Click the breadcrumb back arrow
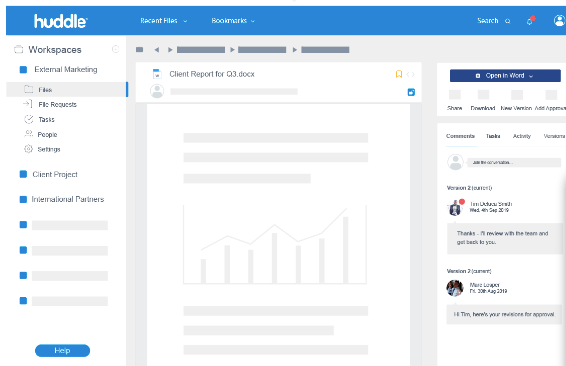 [157, 49]
